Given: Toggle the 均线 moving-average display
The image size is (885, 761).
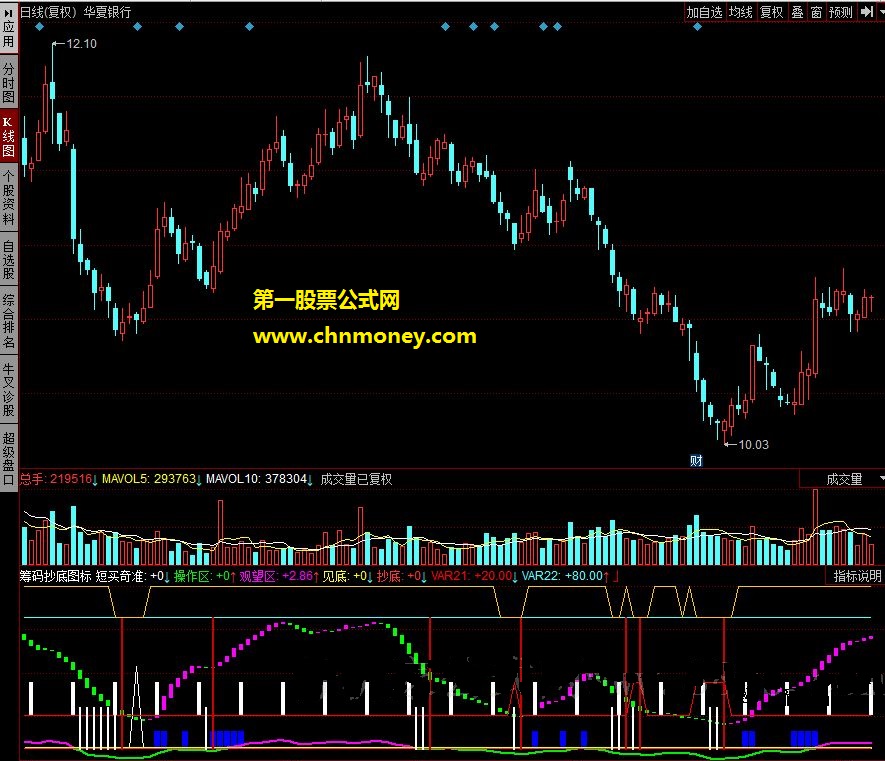Looking at the screenshot, I should pos(741,12).
